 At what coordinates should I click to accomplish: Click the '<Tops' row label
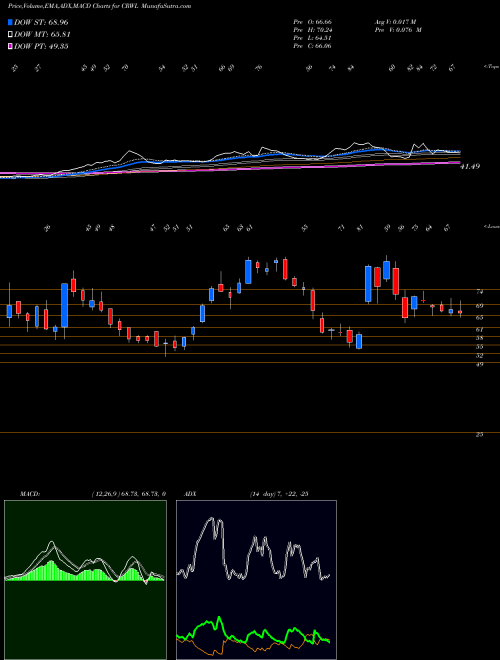tap(491, 67)
